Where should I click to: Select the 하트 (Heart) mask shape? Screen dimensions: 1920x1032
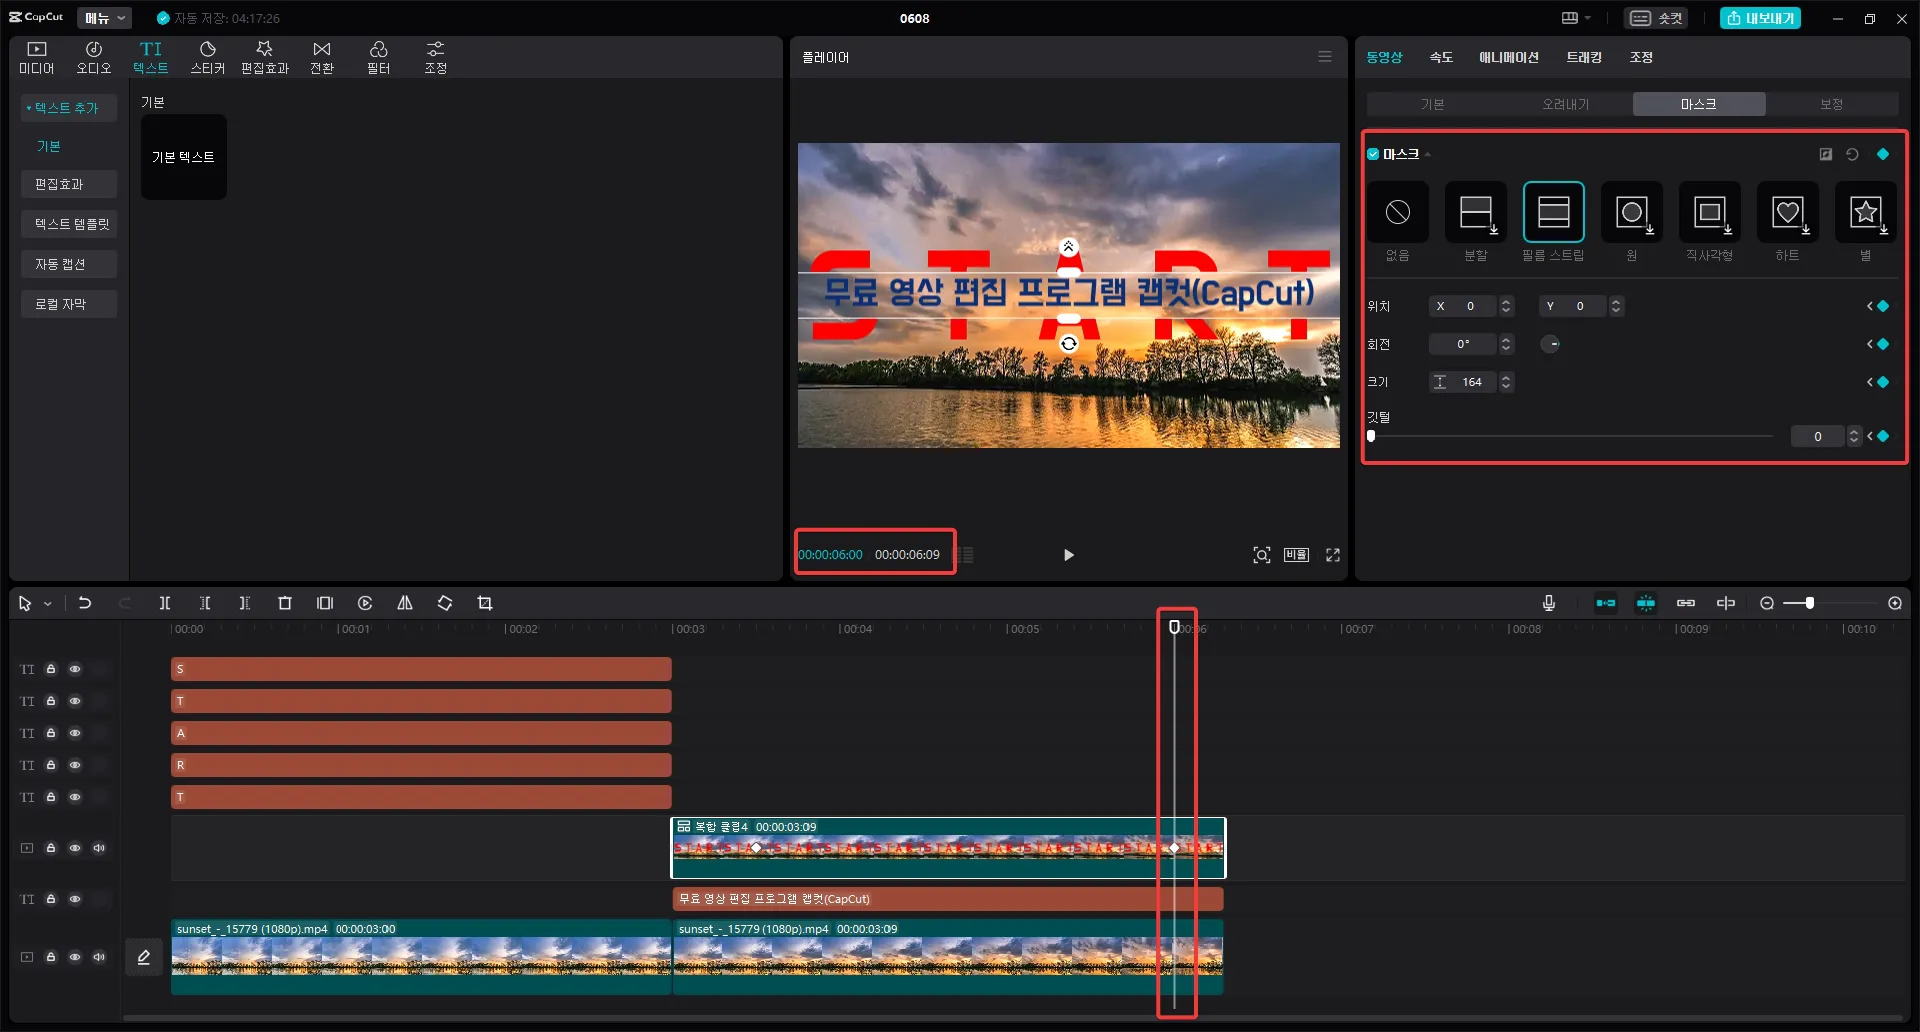click(x=1788, y=212)
